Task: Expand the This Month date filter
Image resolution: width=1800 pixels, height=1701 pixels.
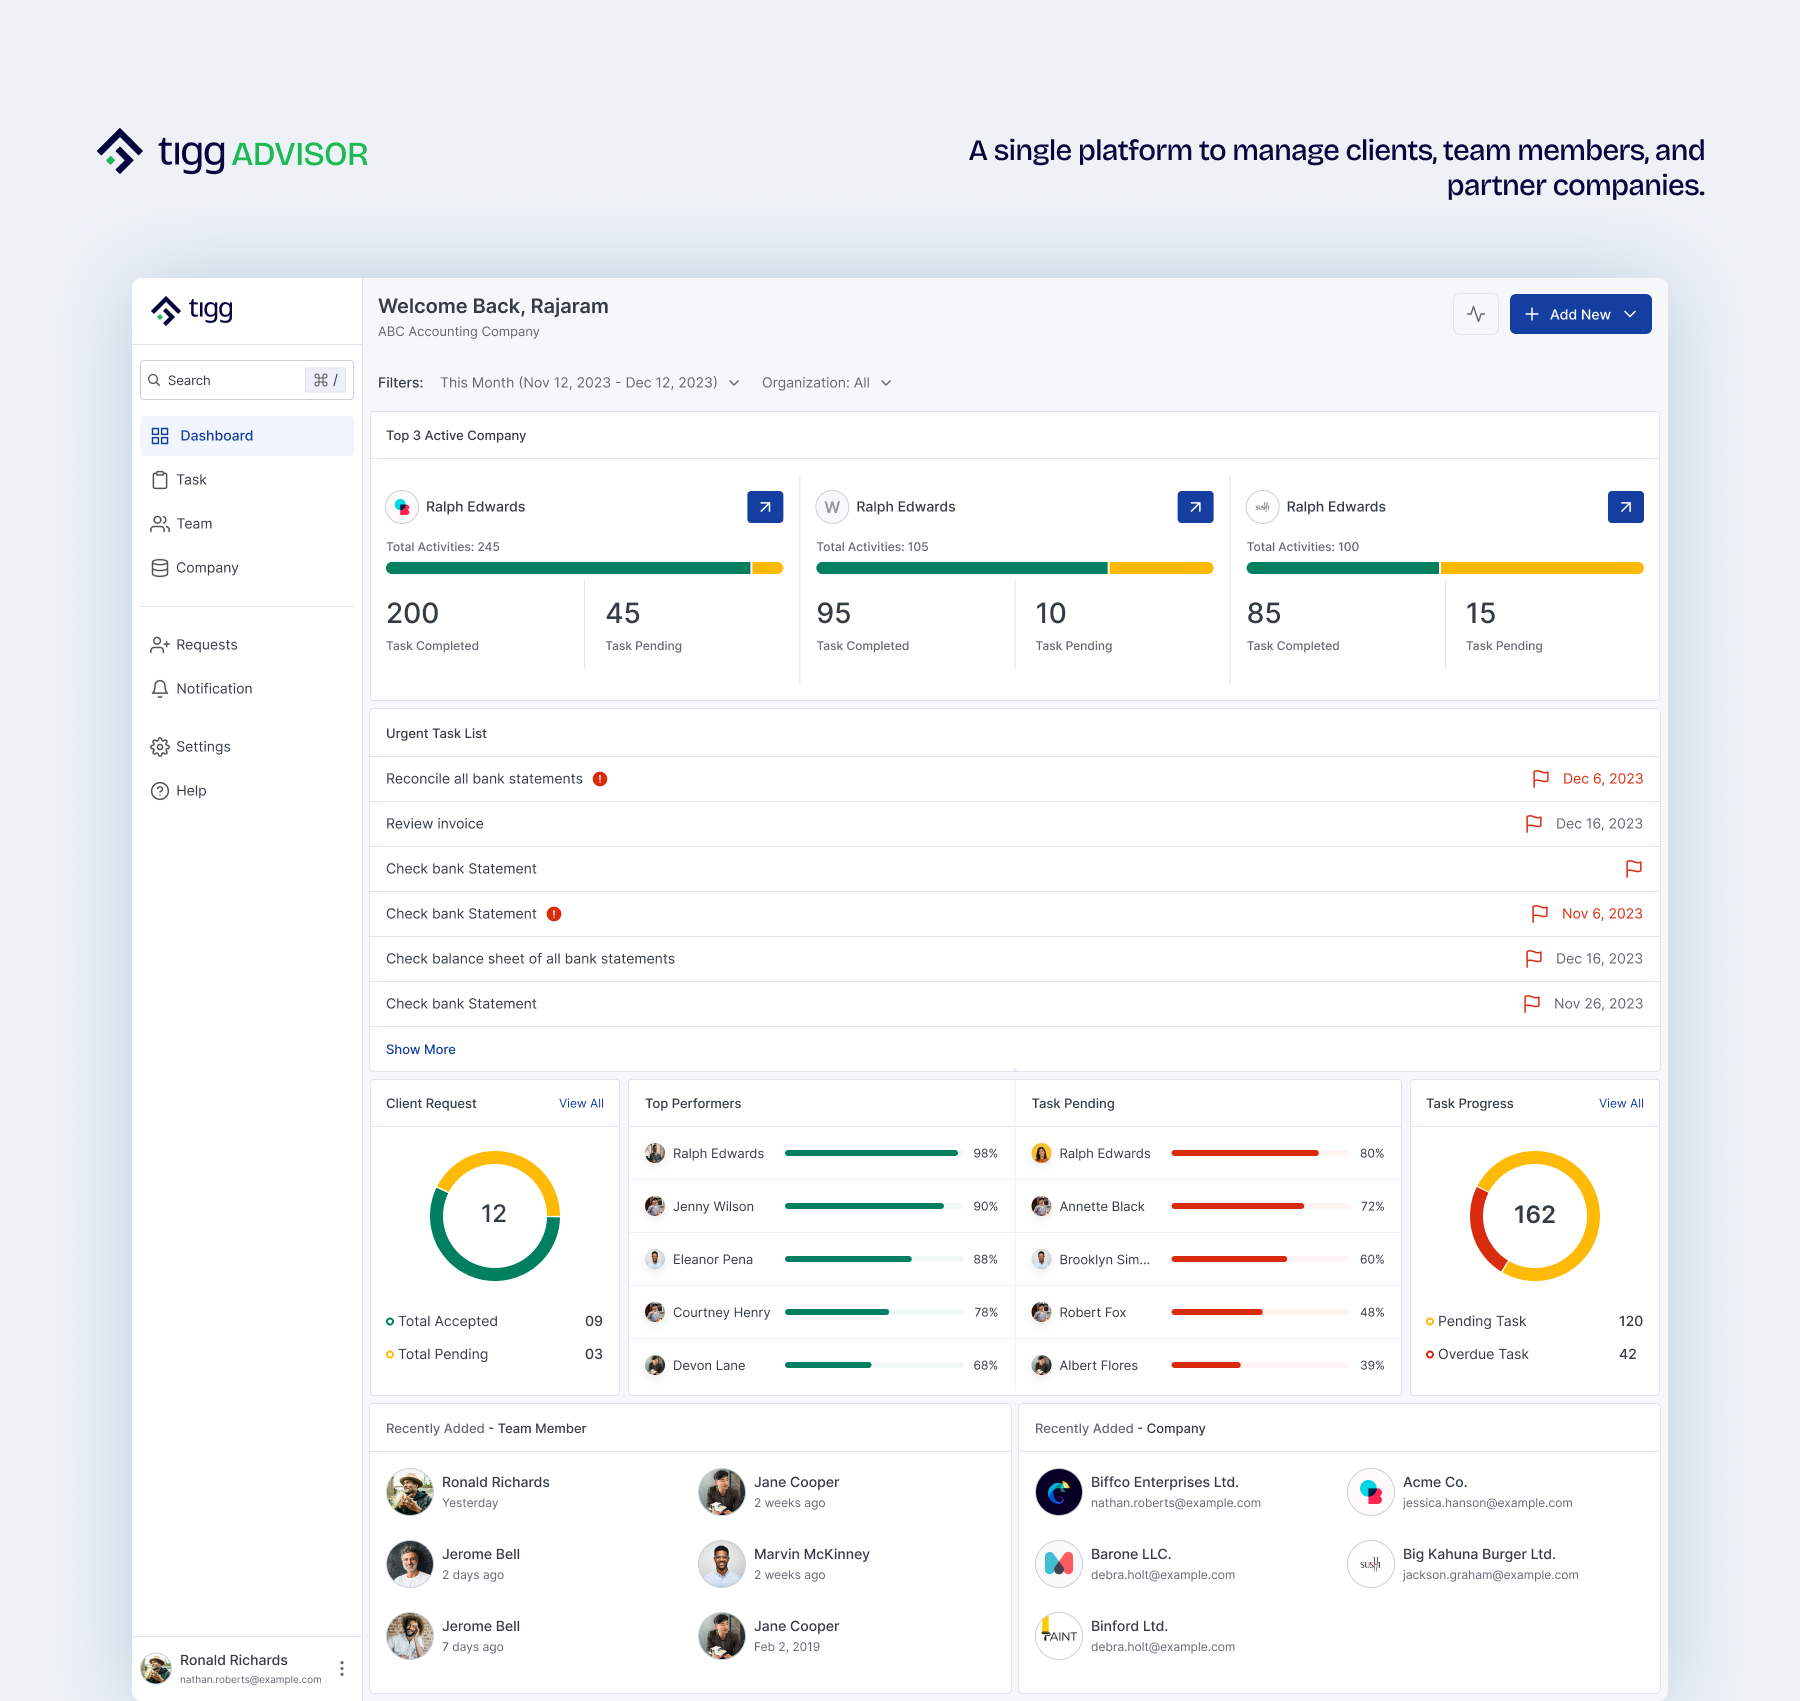Action: pyautogui.click(x=590, y=383)
